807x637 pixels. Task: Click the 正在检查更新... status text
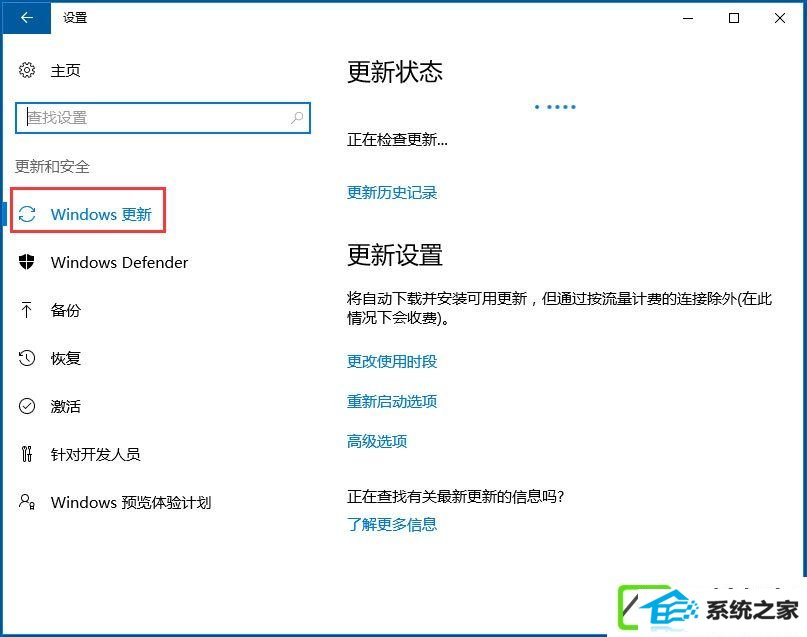tap(397, 140)
